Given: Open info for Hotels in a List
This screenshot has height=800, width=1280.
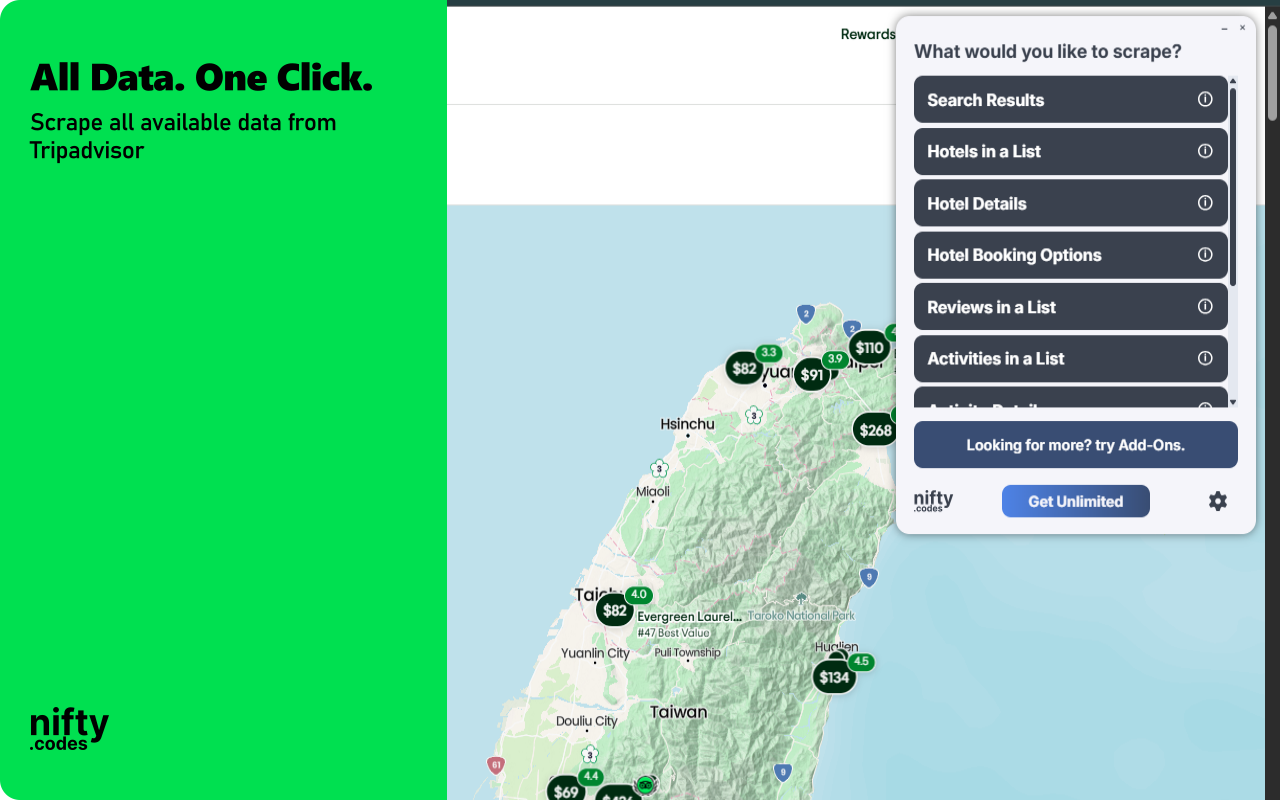Looking at the screenshot, I should [1207, 151].
